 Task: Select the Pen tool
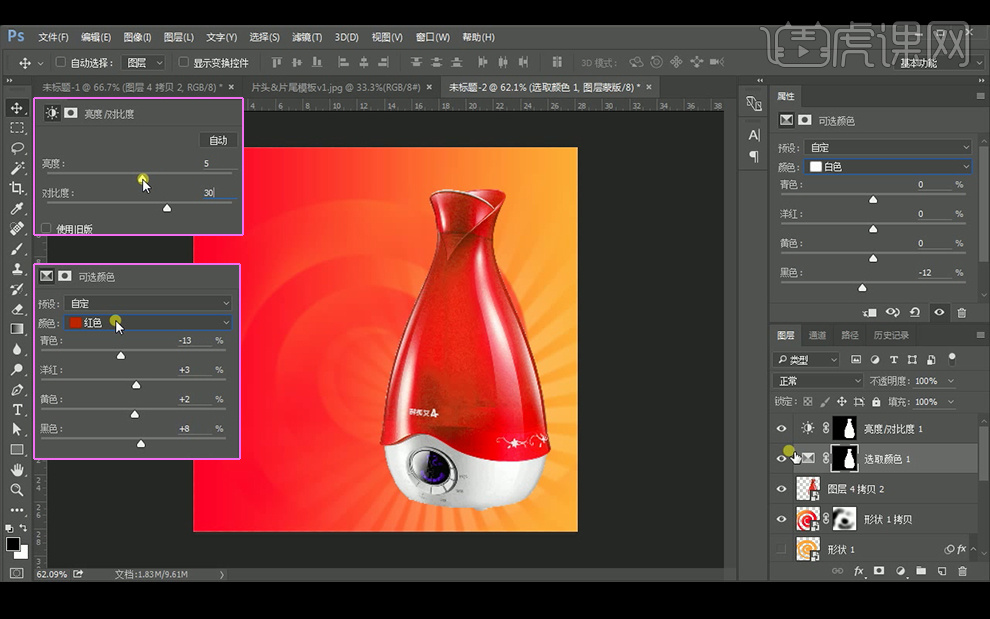point(17,389)
